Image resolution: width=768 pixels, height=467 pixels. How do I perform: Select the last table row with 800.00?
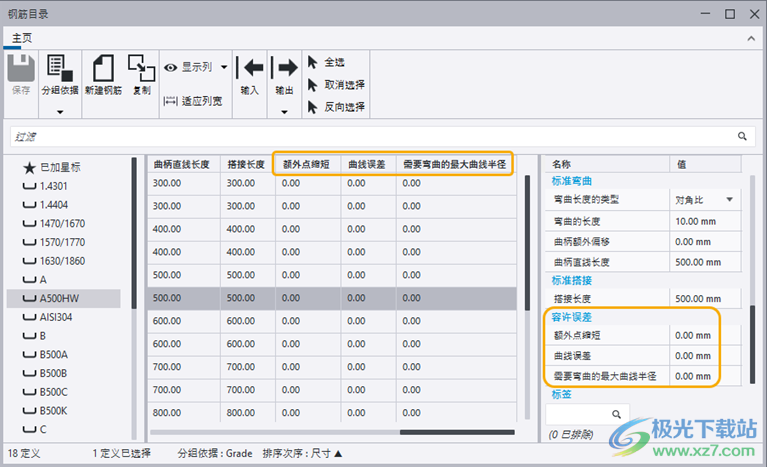point(332,413)
